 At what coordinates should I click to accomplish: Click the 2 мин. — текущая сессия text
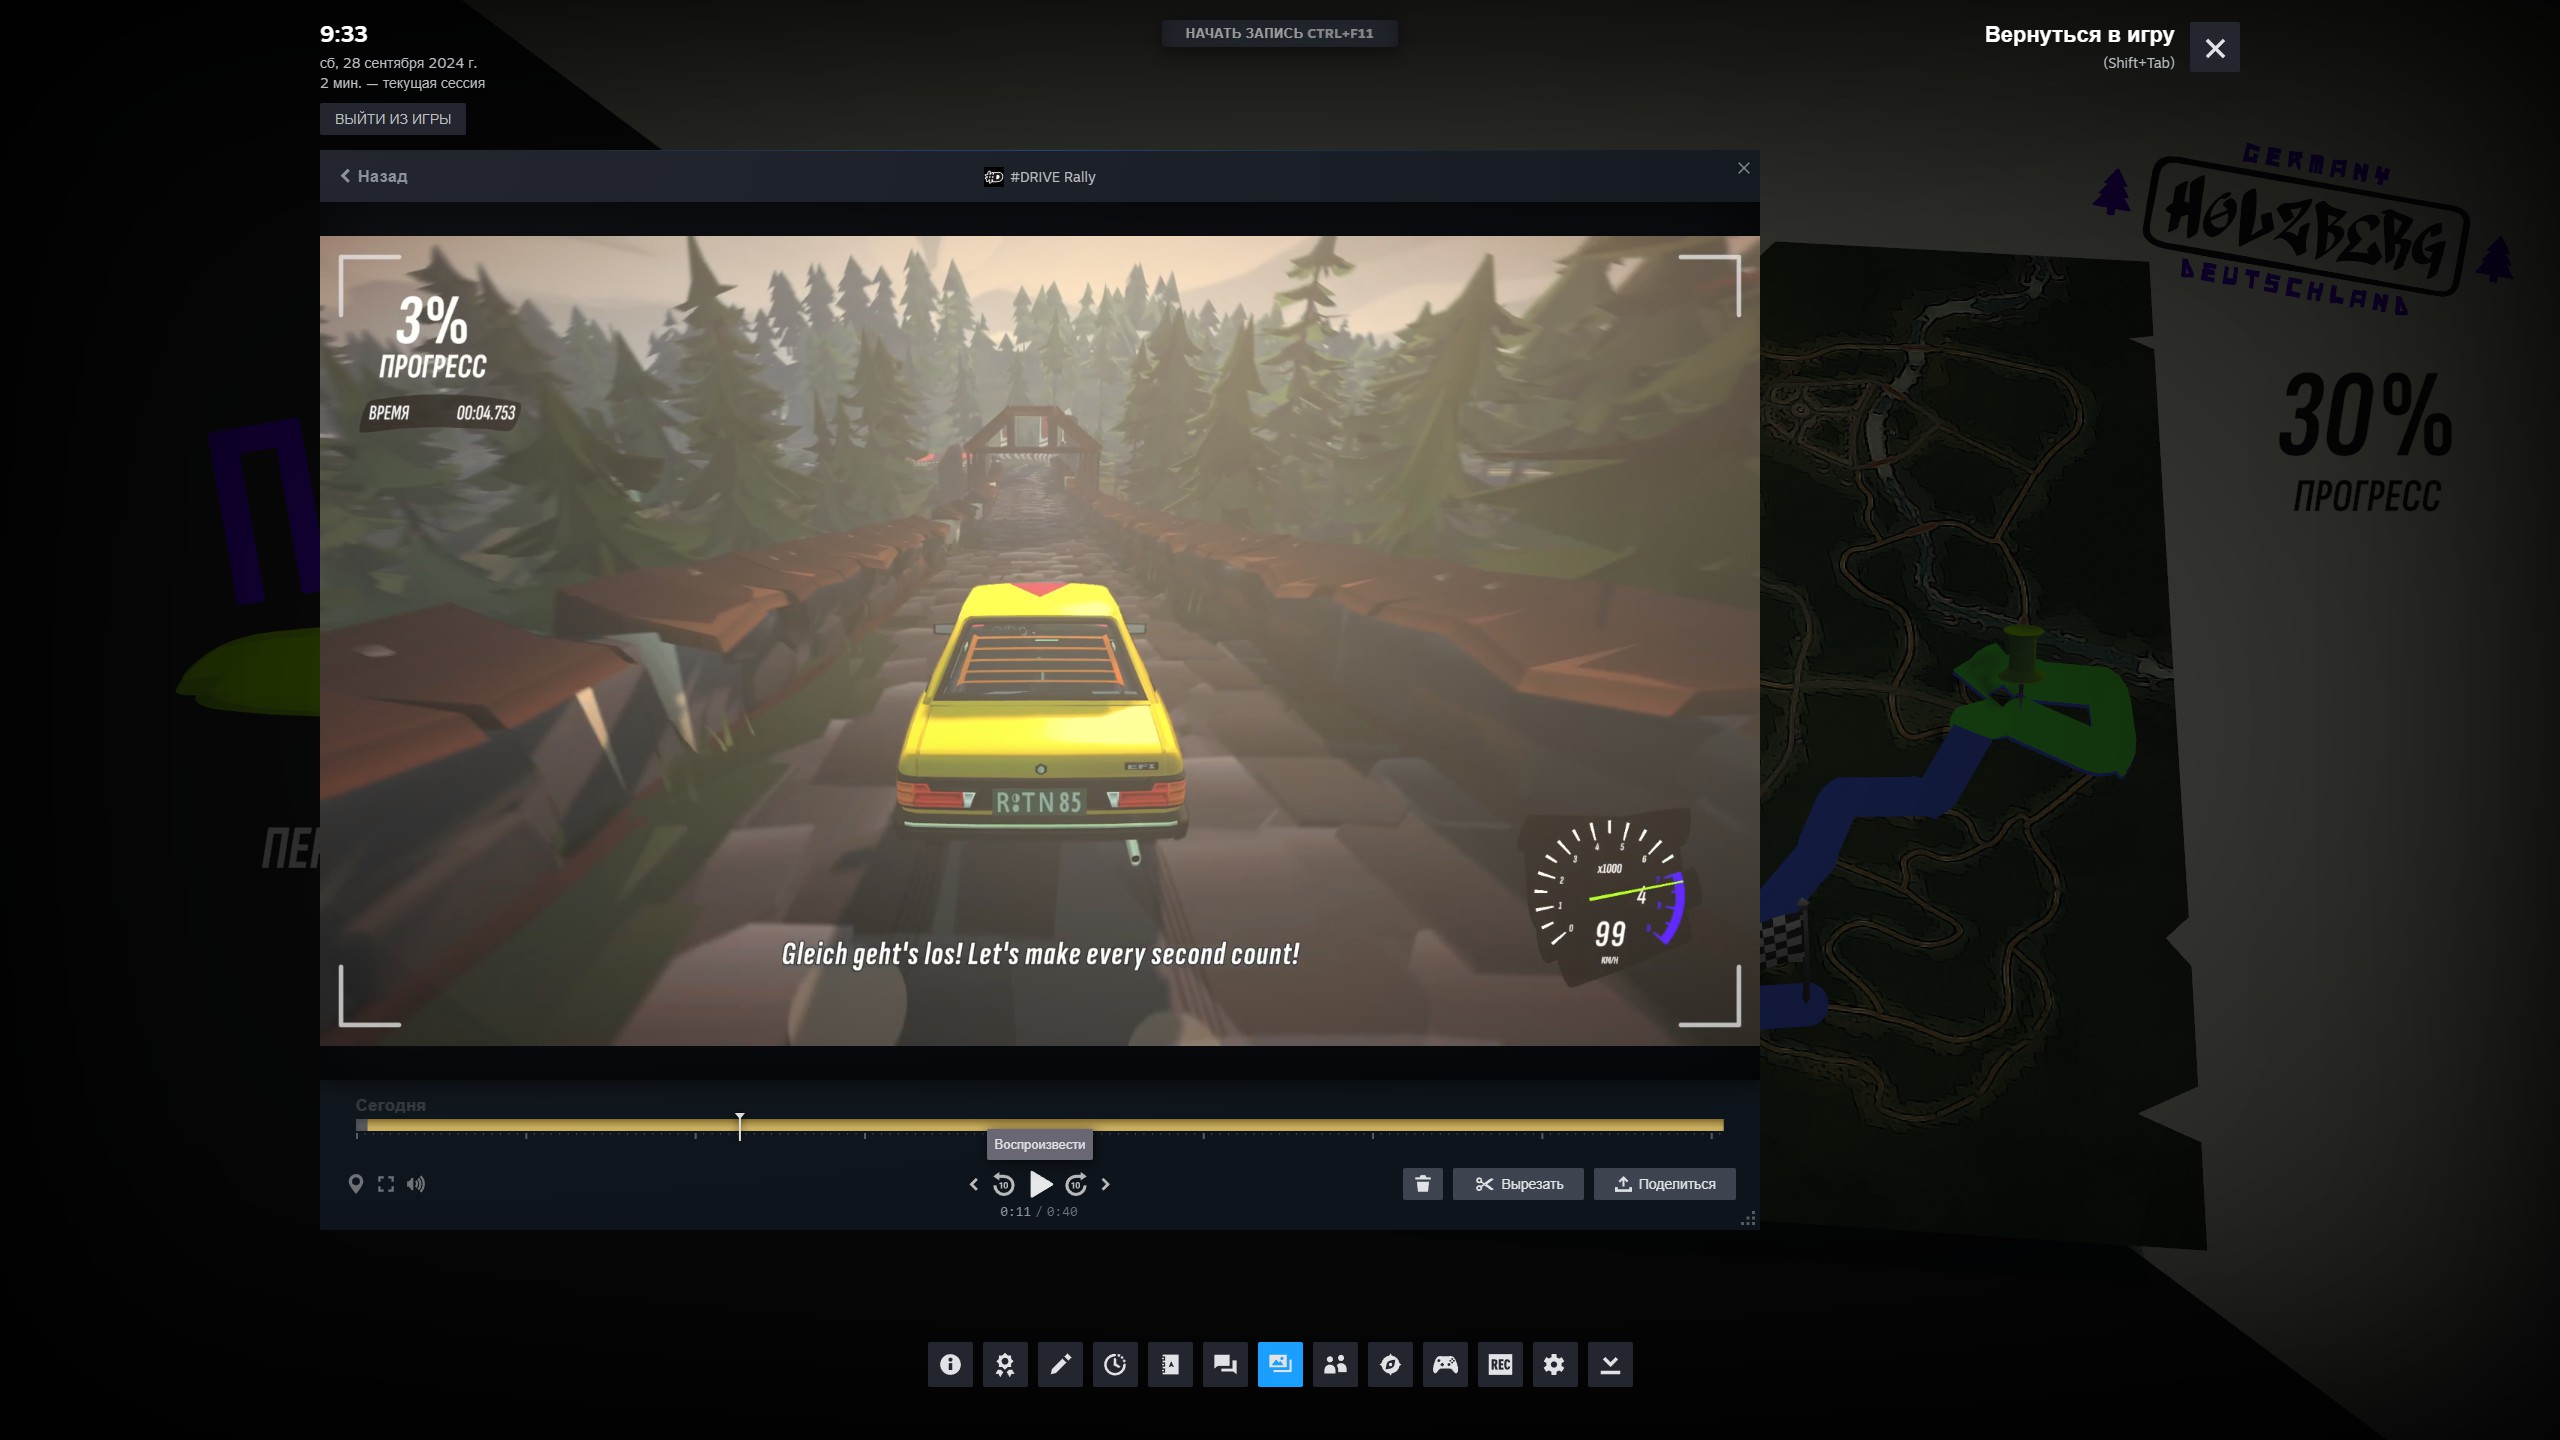403,83
